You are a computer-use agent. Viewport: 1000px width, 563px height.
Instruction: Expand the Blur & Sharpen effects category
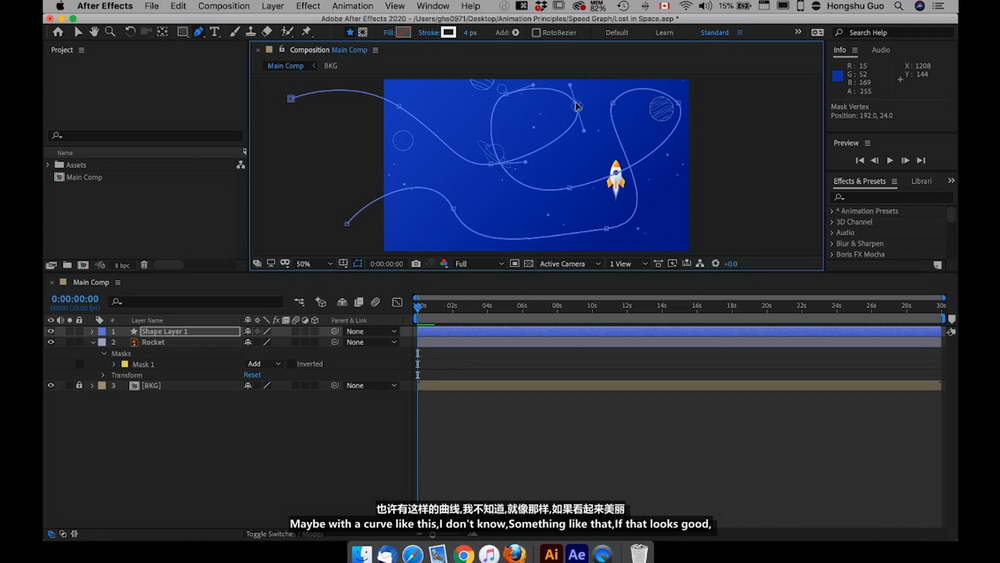pyautogui.click(x=832, y=244)
